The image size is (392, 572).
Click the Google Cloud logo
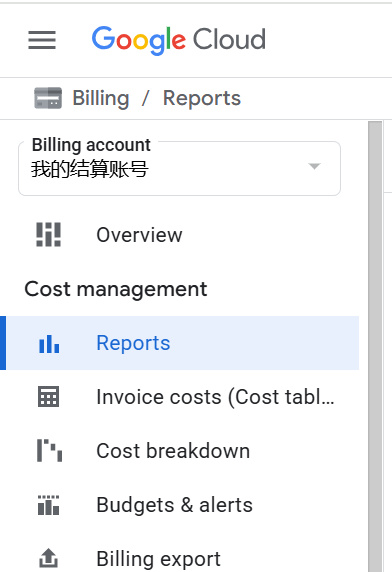178,40
